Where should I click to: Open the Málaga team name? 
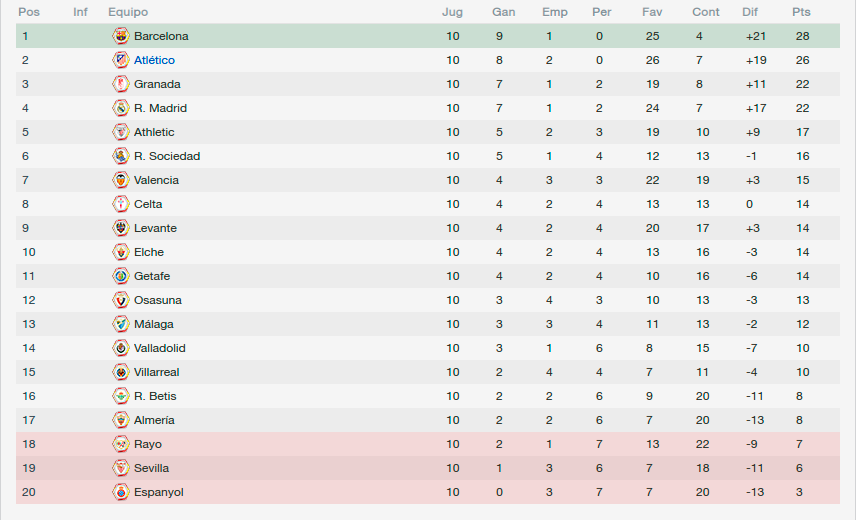click(153, 324)
